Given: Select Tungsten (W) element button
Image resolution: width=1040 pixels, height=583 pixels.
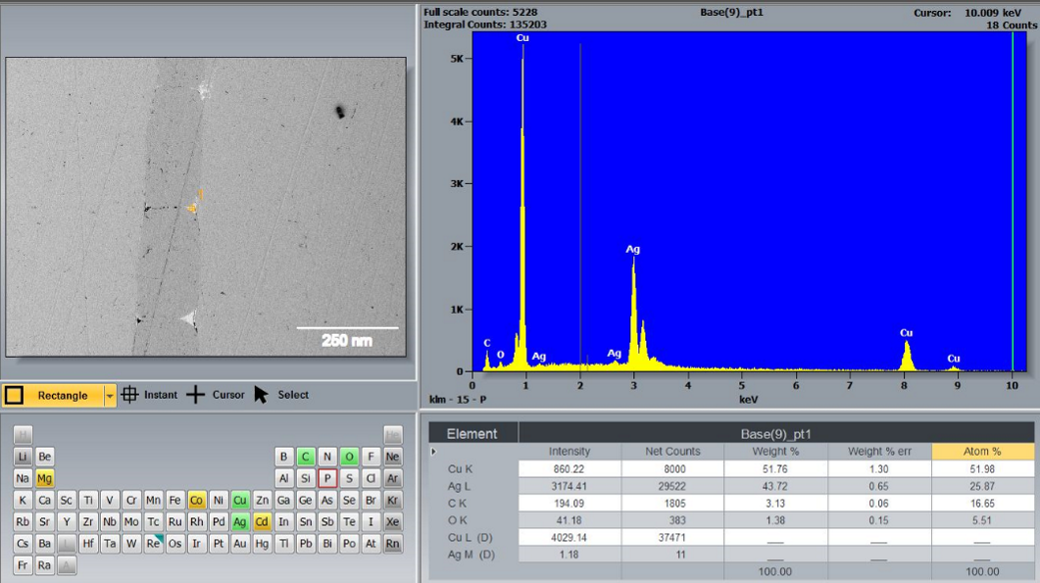Looking at the screenshot, I should [x=131, y=545].
